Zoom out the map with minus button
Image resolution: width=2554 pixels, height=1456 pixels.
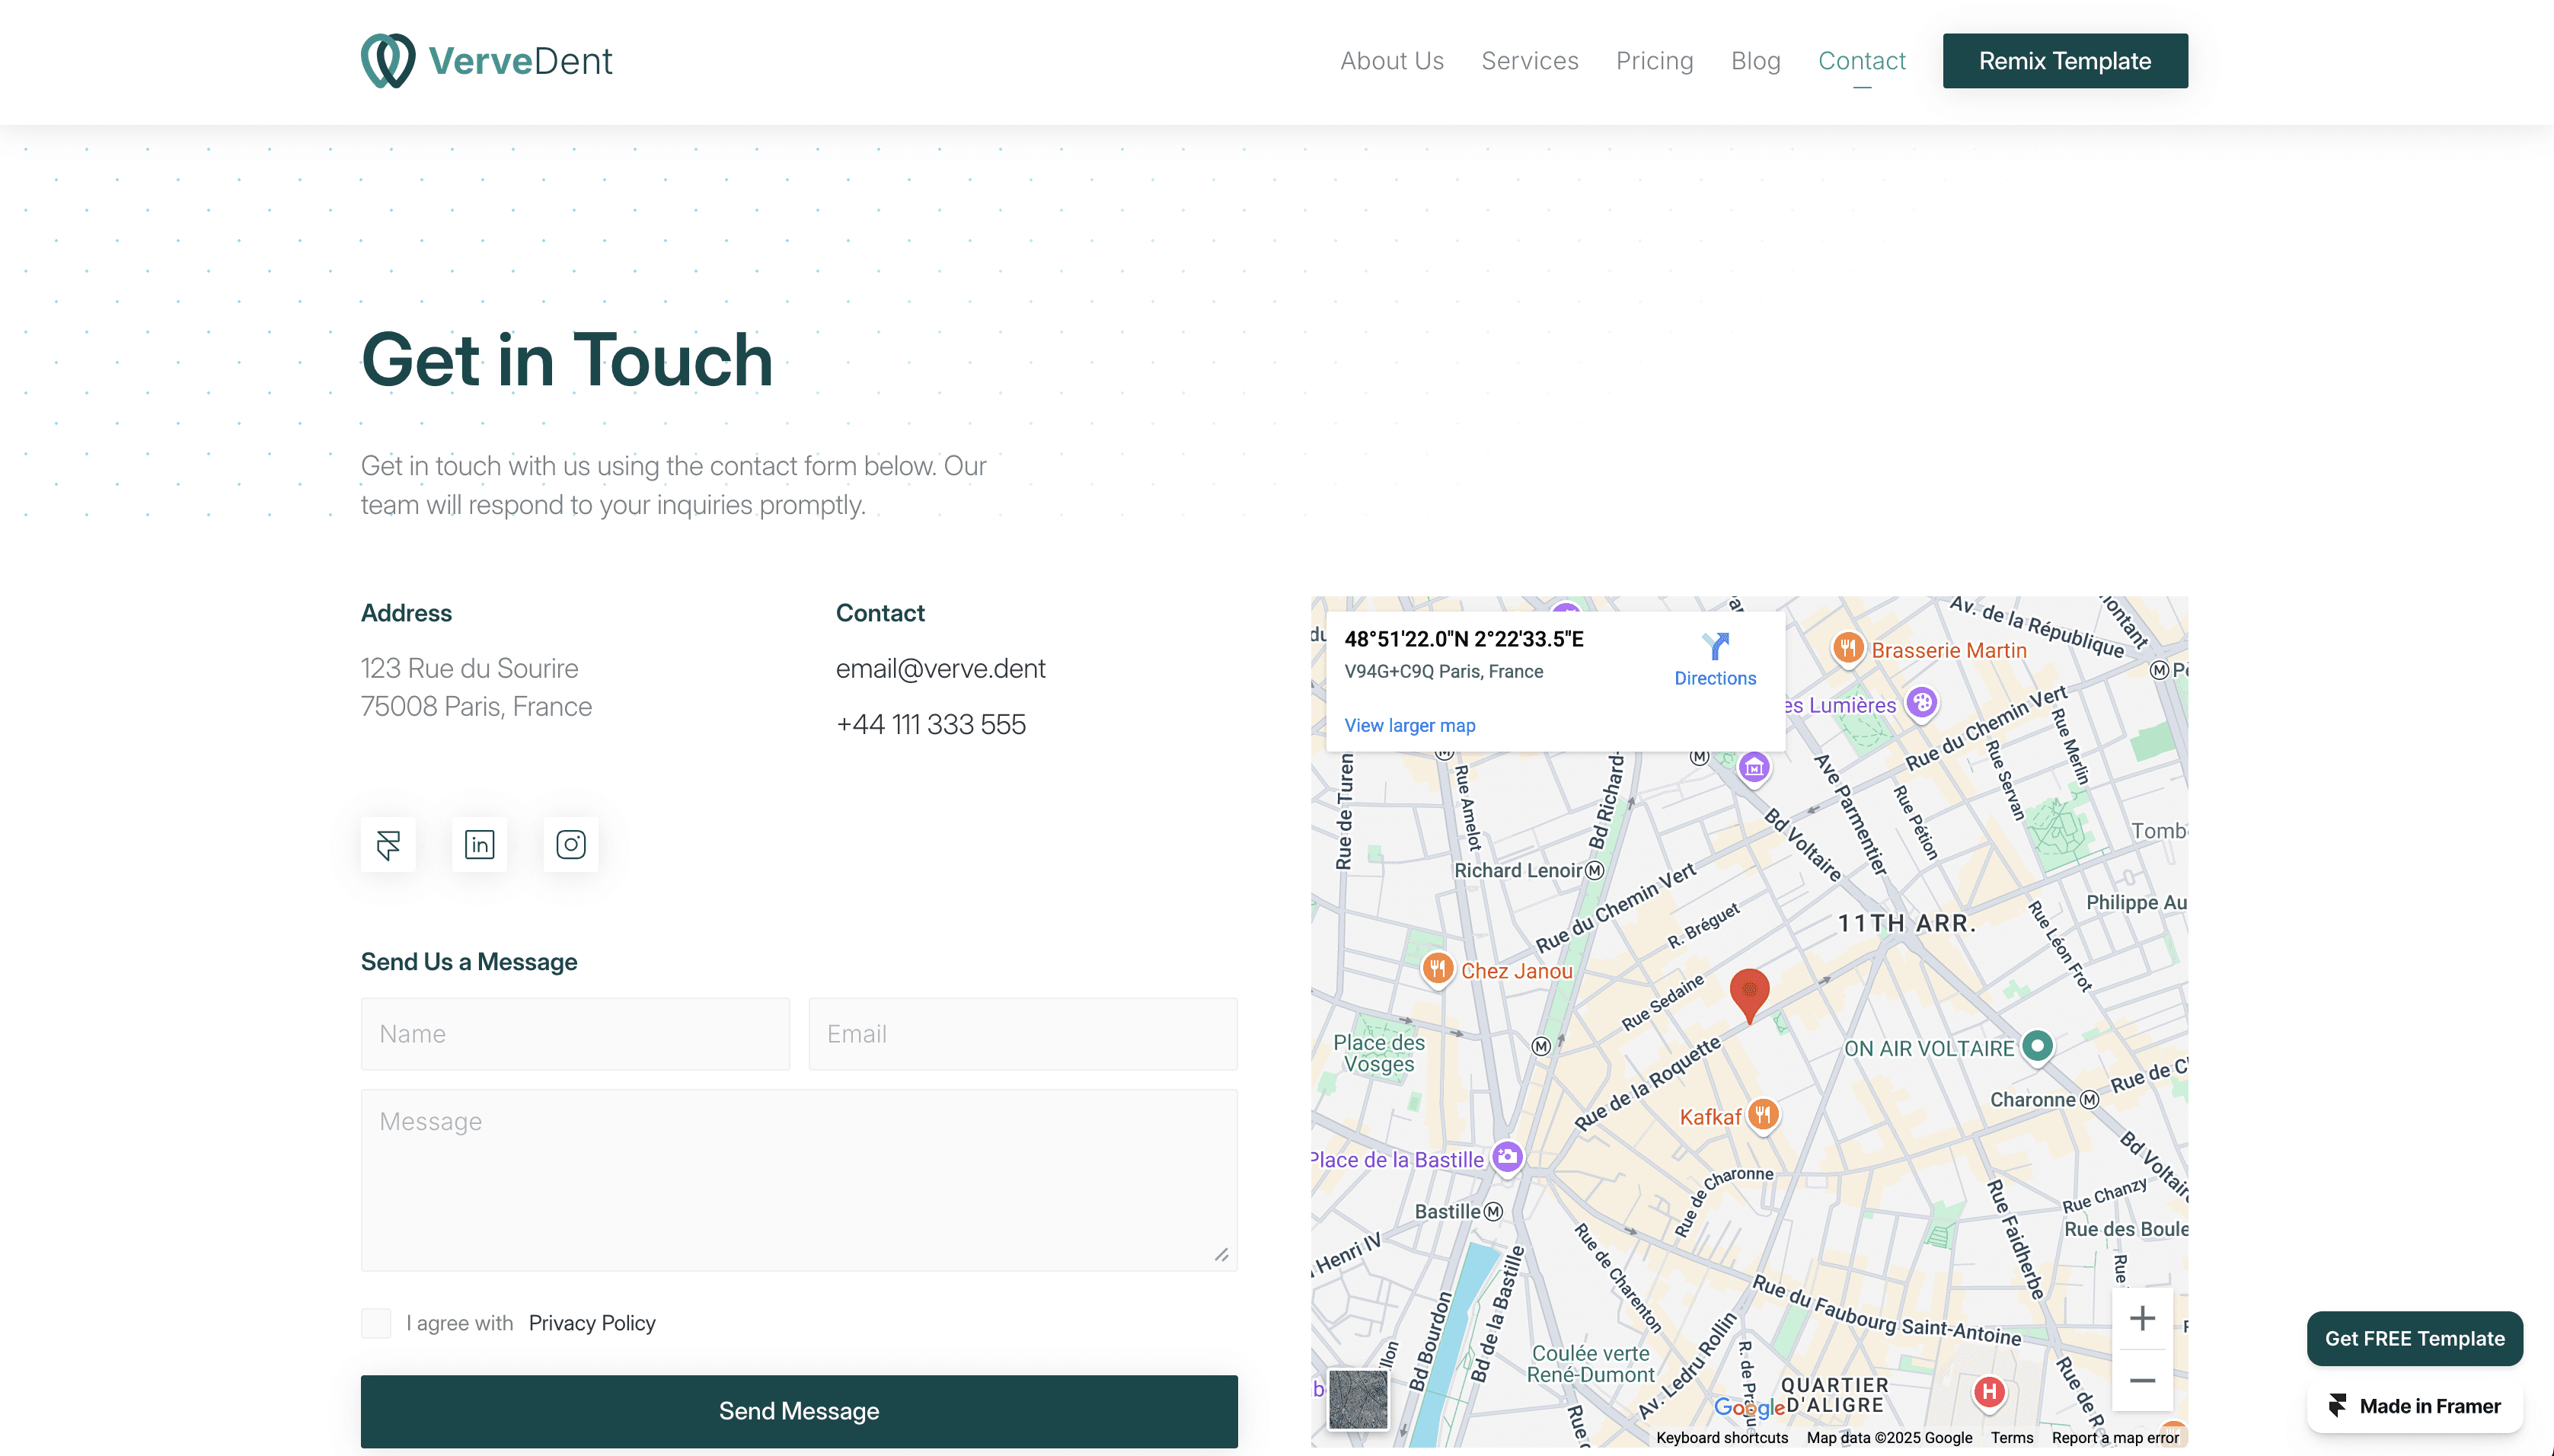point(2142,1381)
